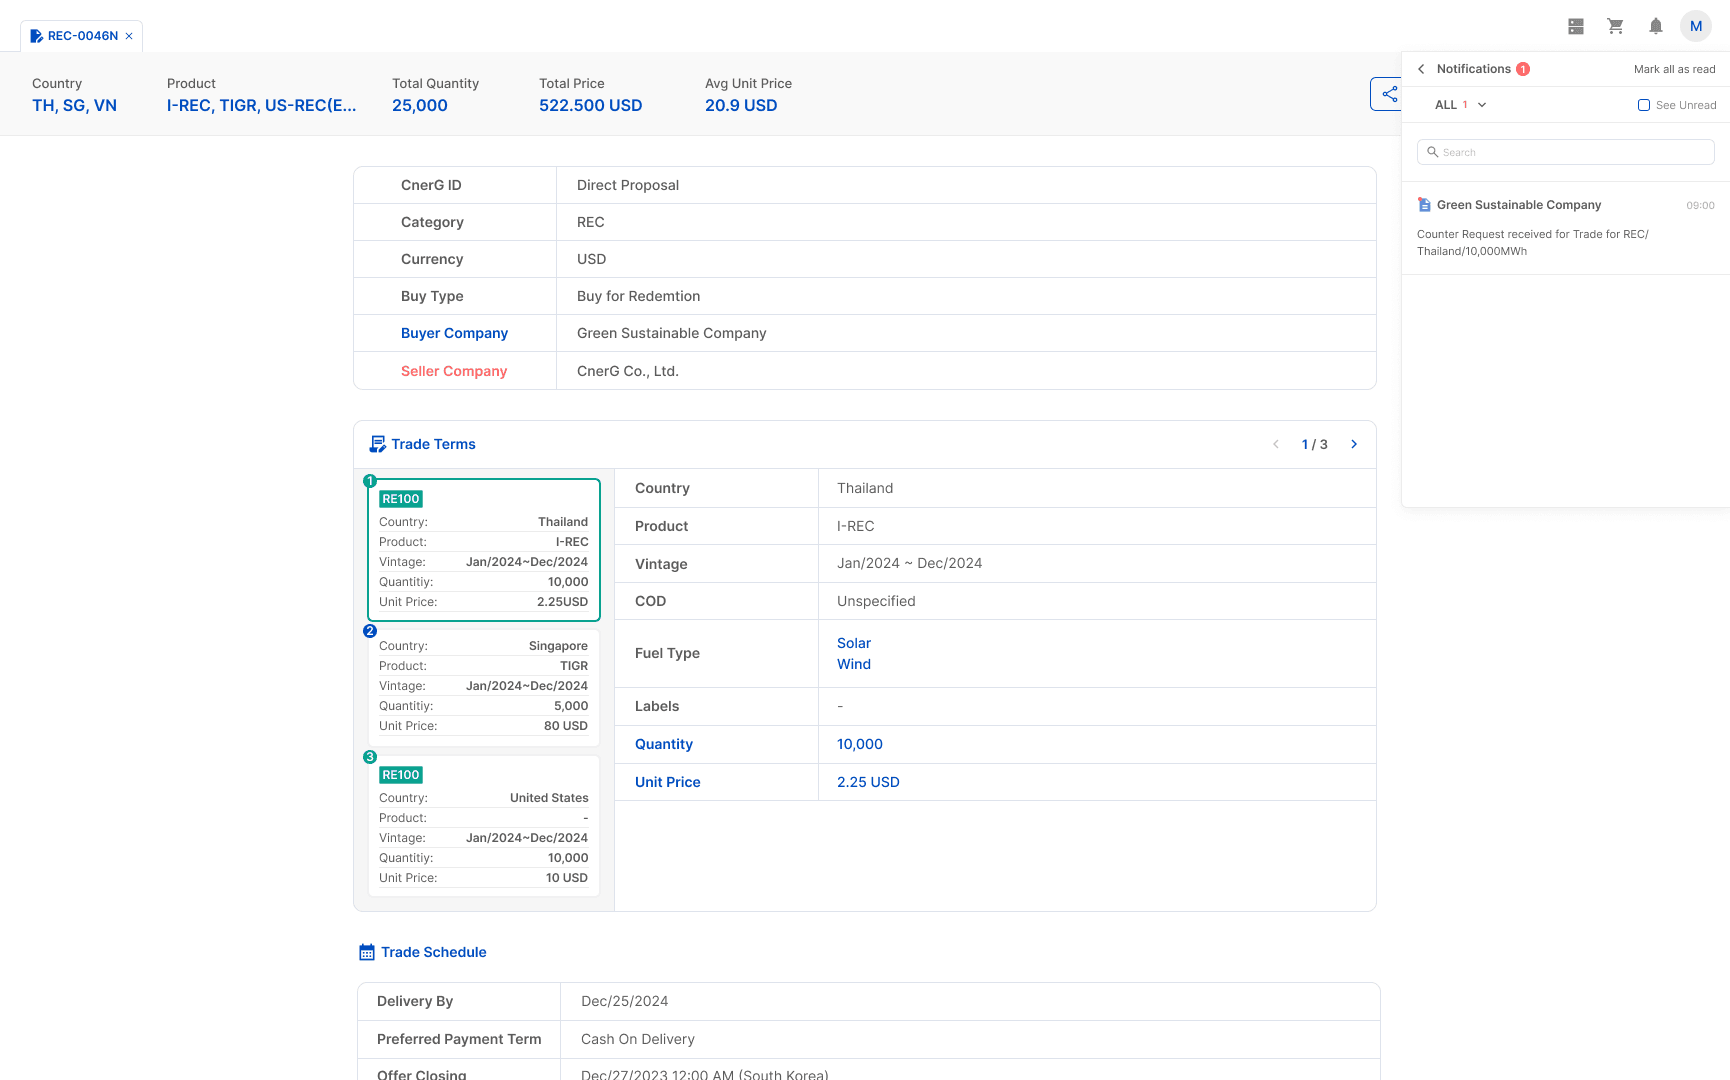Screen dimensions: 1730x1080
Task: Close the REC-0046N tab
Action: tap(128, 35)
